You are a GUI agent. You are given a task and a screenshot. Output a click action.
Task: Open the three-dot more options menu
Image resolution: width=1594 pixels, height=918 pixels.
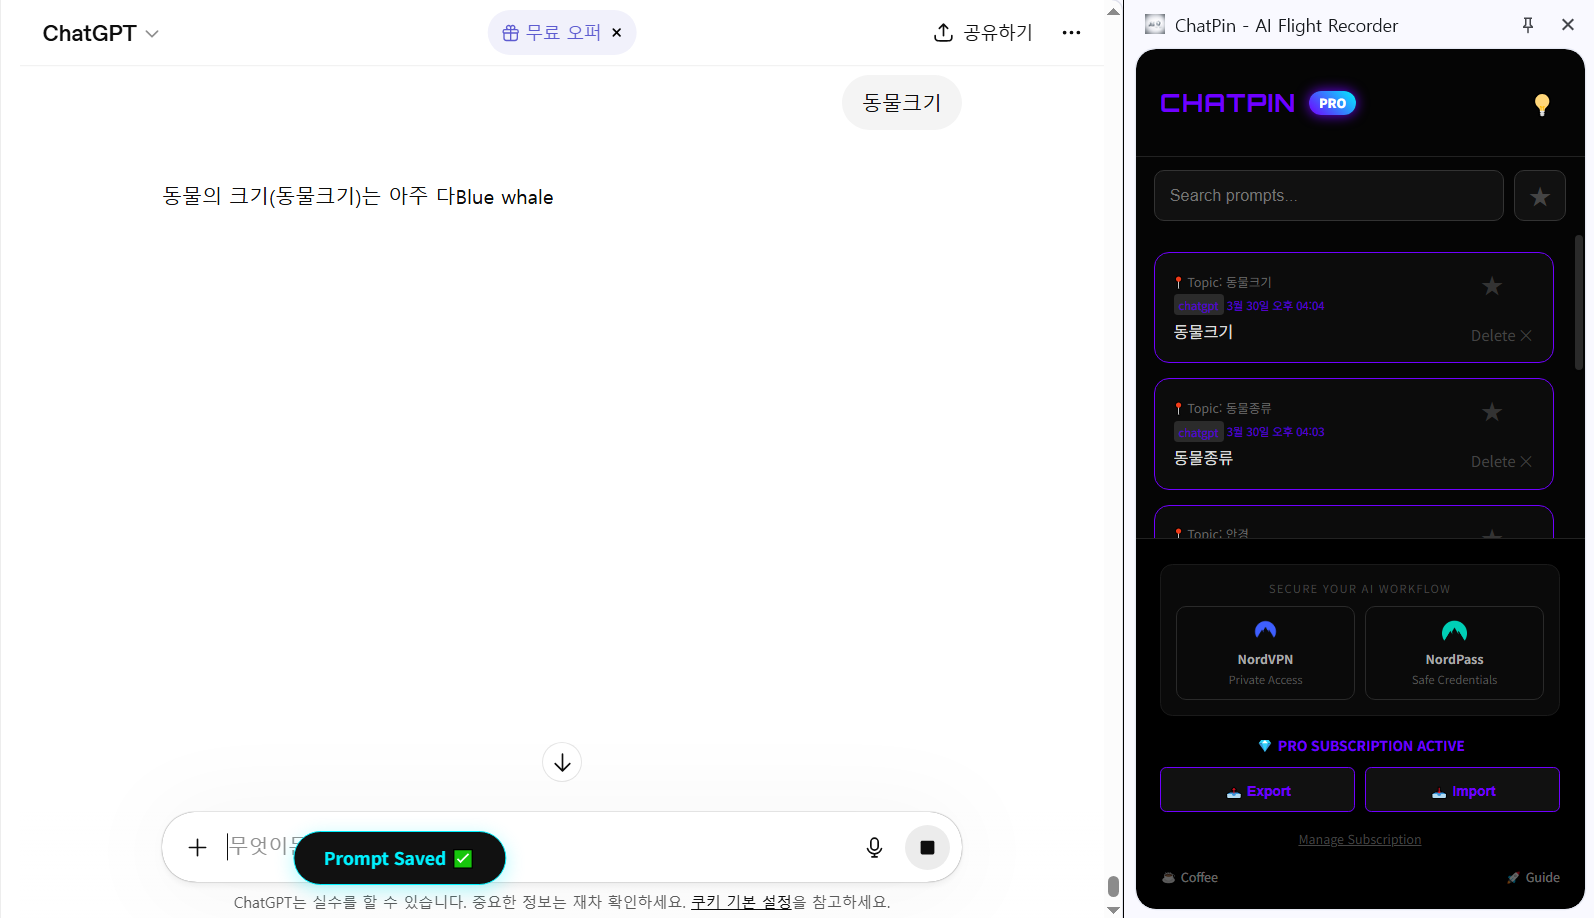(1071, 33)
